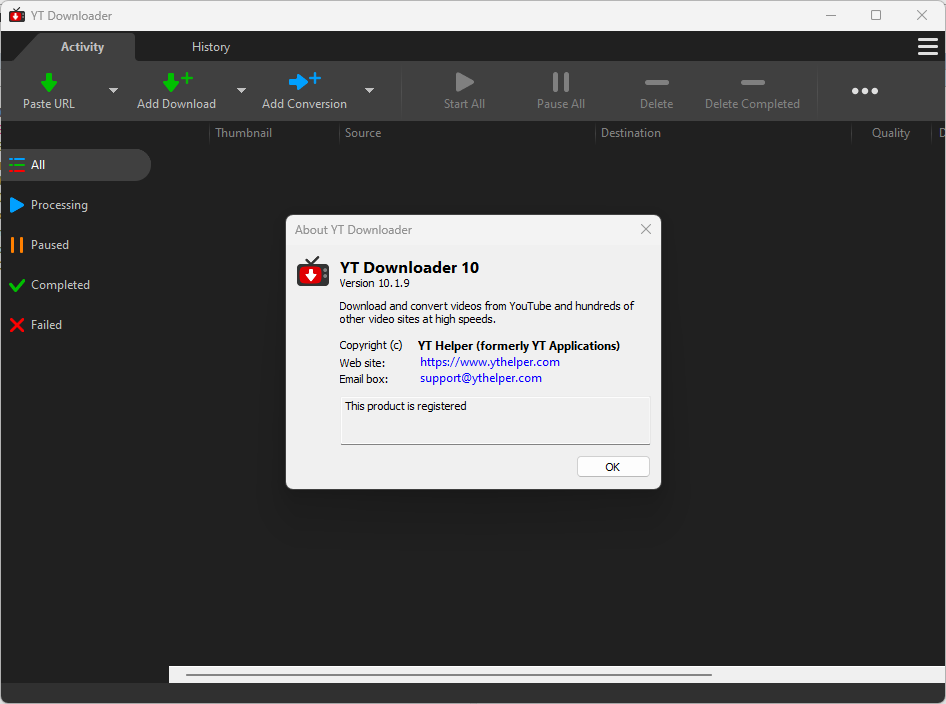Click the Start All play icon
The width and height of the screenshot is (946, 704).
(464, 81)
